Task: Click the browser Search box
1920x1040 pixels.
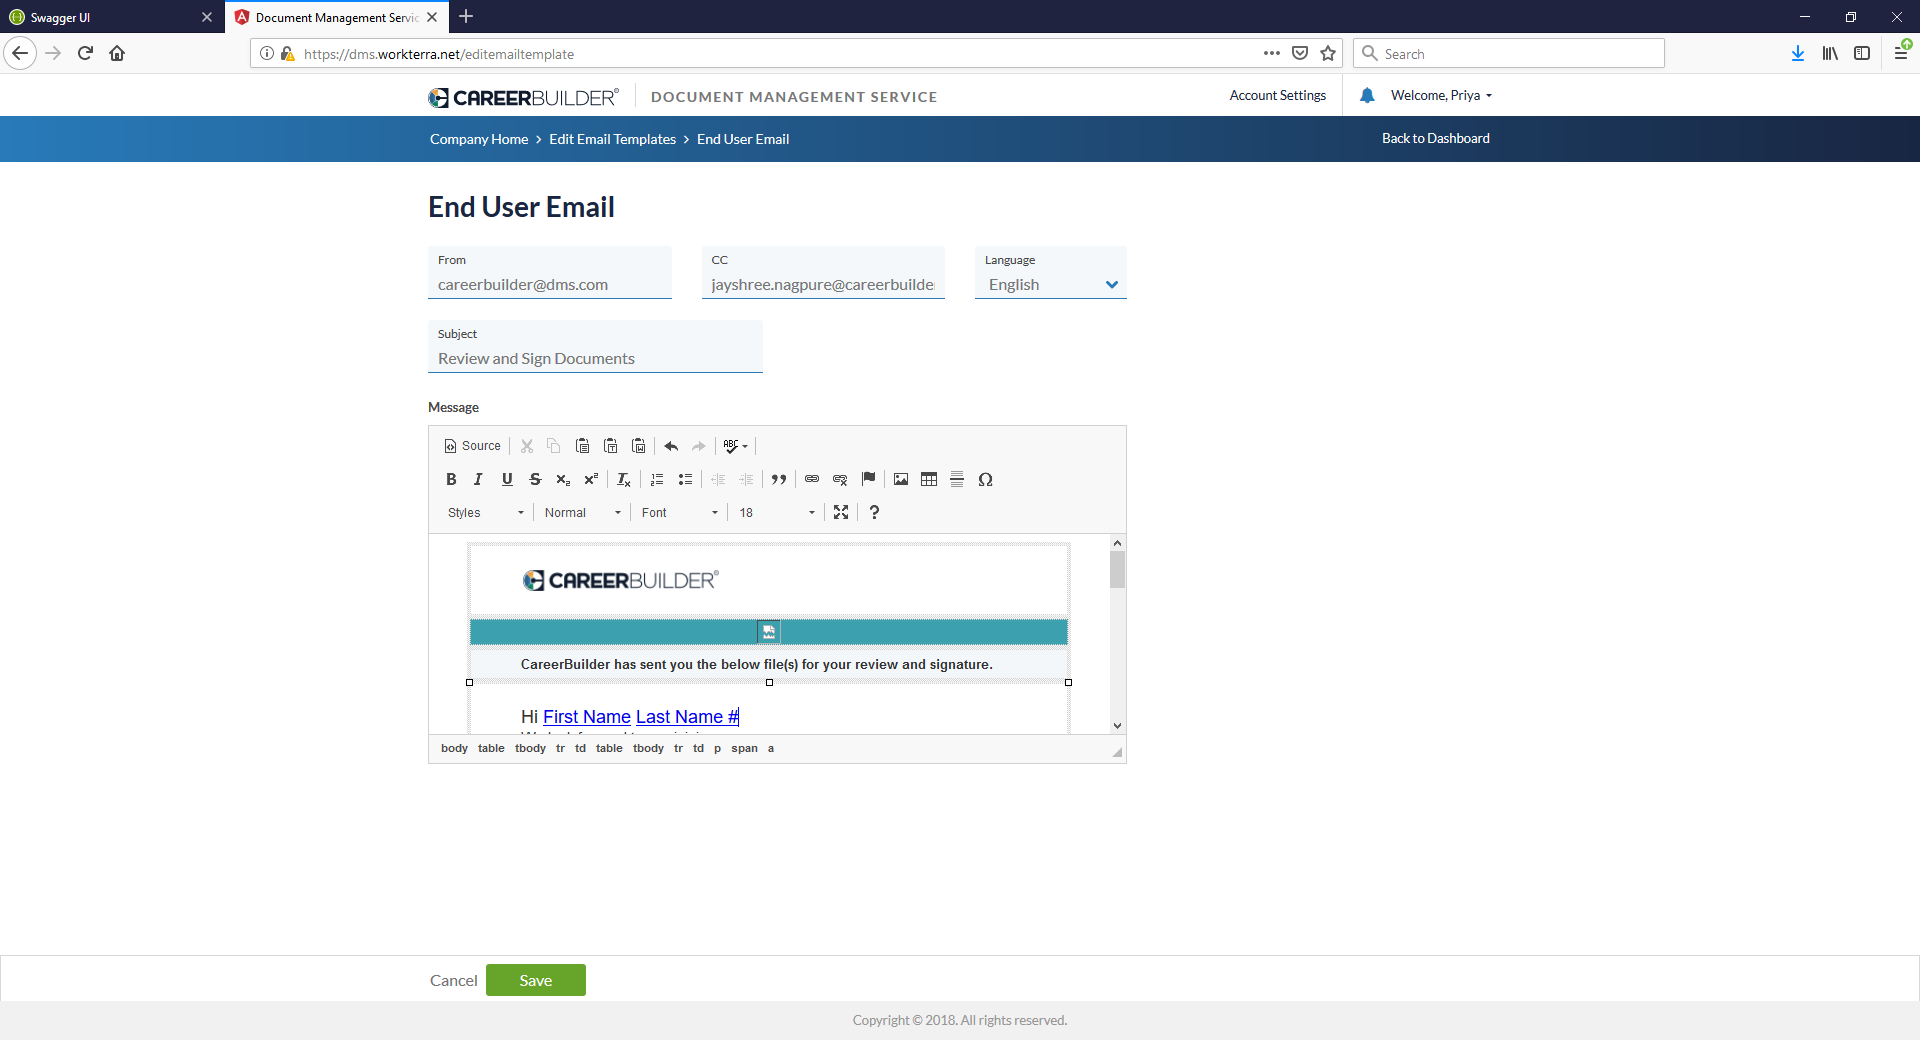Action: [1509, 53]
